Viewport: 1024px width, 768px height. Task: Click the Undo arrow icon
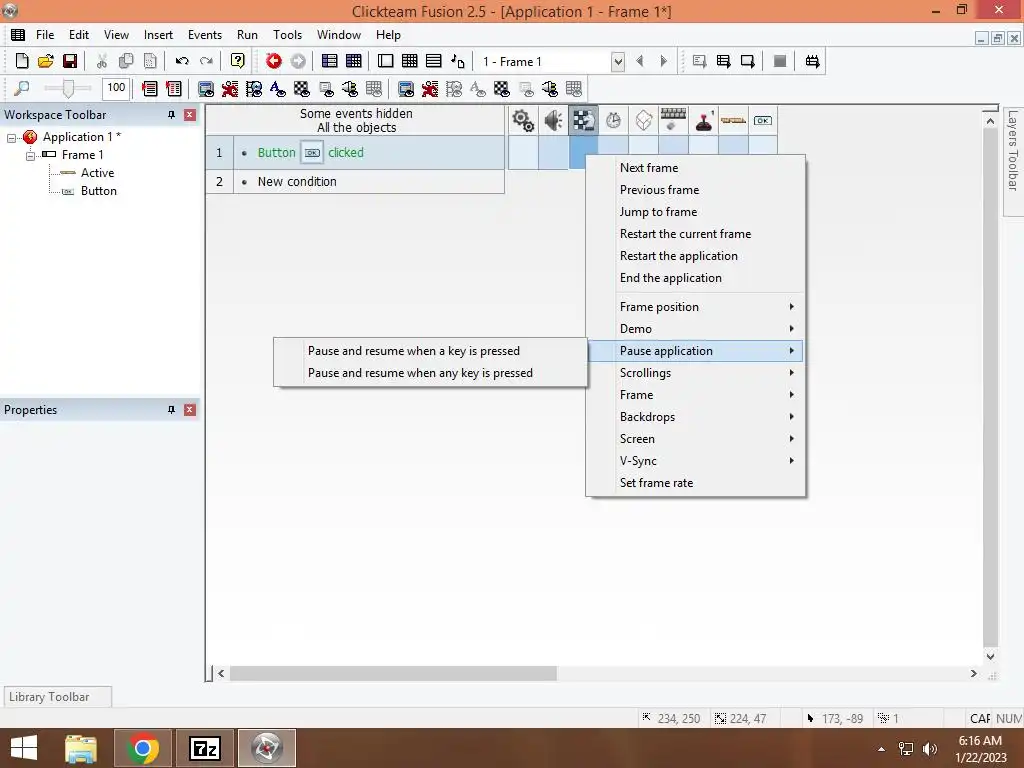pyautogui.click(x=182, y=61)
